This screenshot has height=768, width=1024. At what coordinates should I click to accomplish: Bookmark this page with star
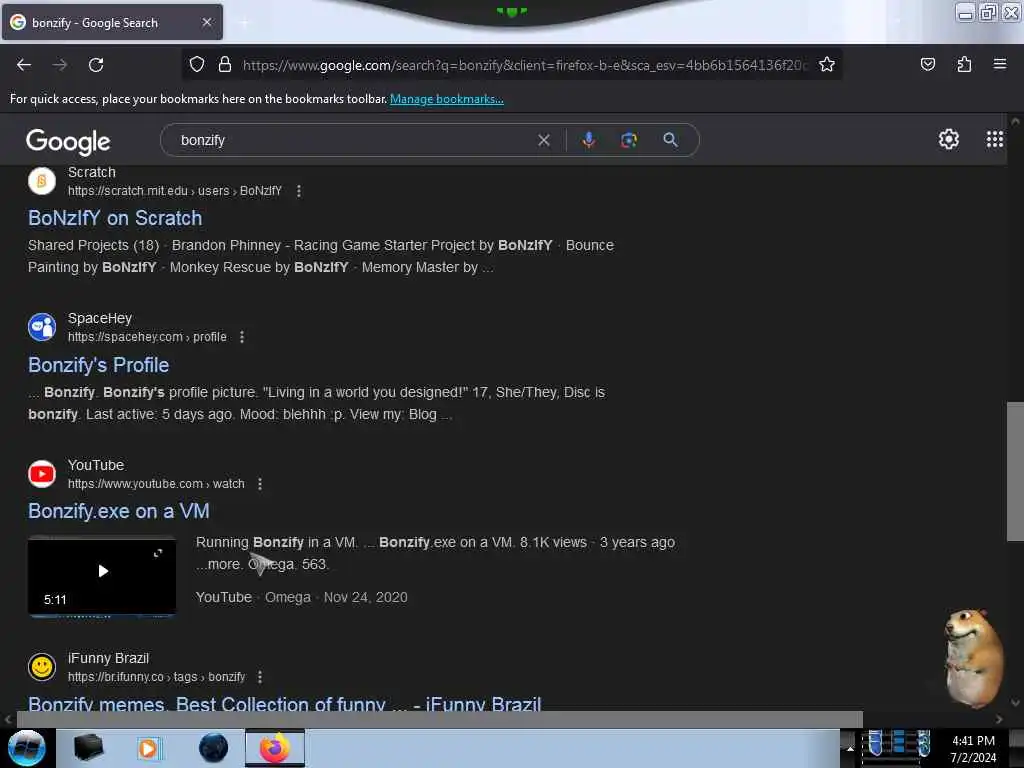click(x=827, y=64)
